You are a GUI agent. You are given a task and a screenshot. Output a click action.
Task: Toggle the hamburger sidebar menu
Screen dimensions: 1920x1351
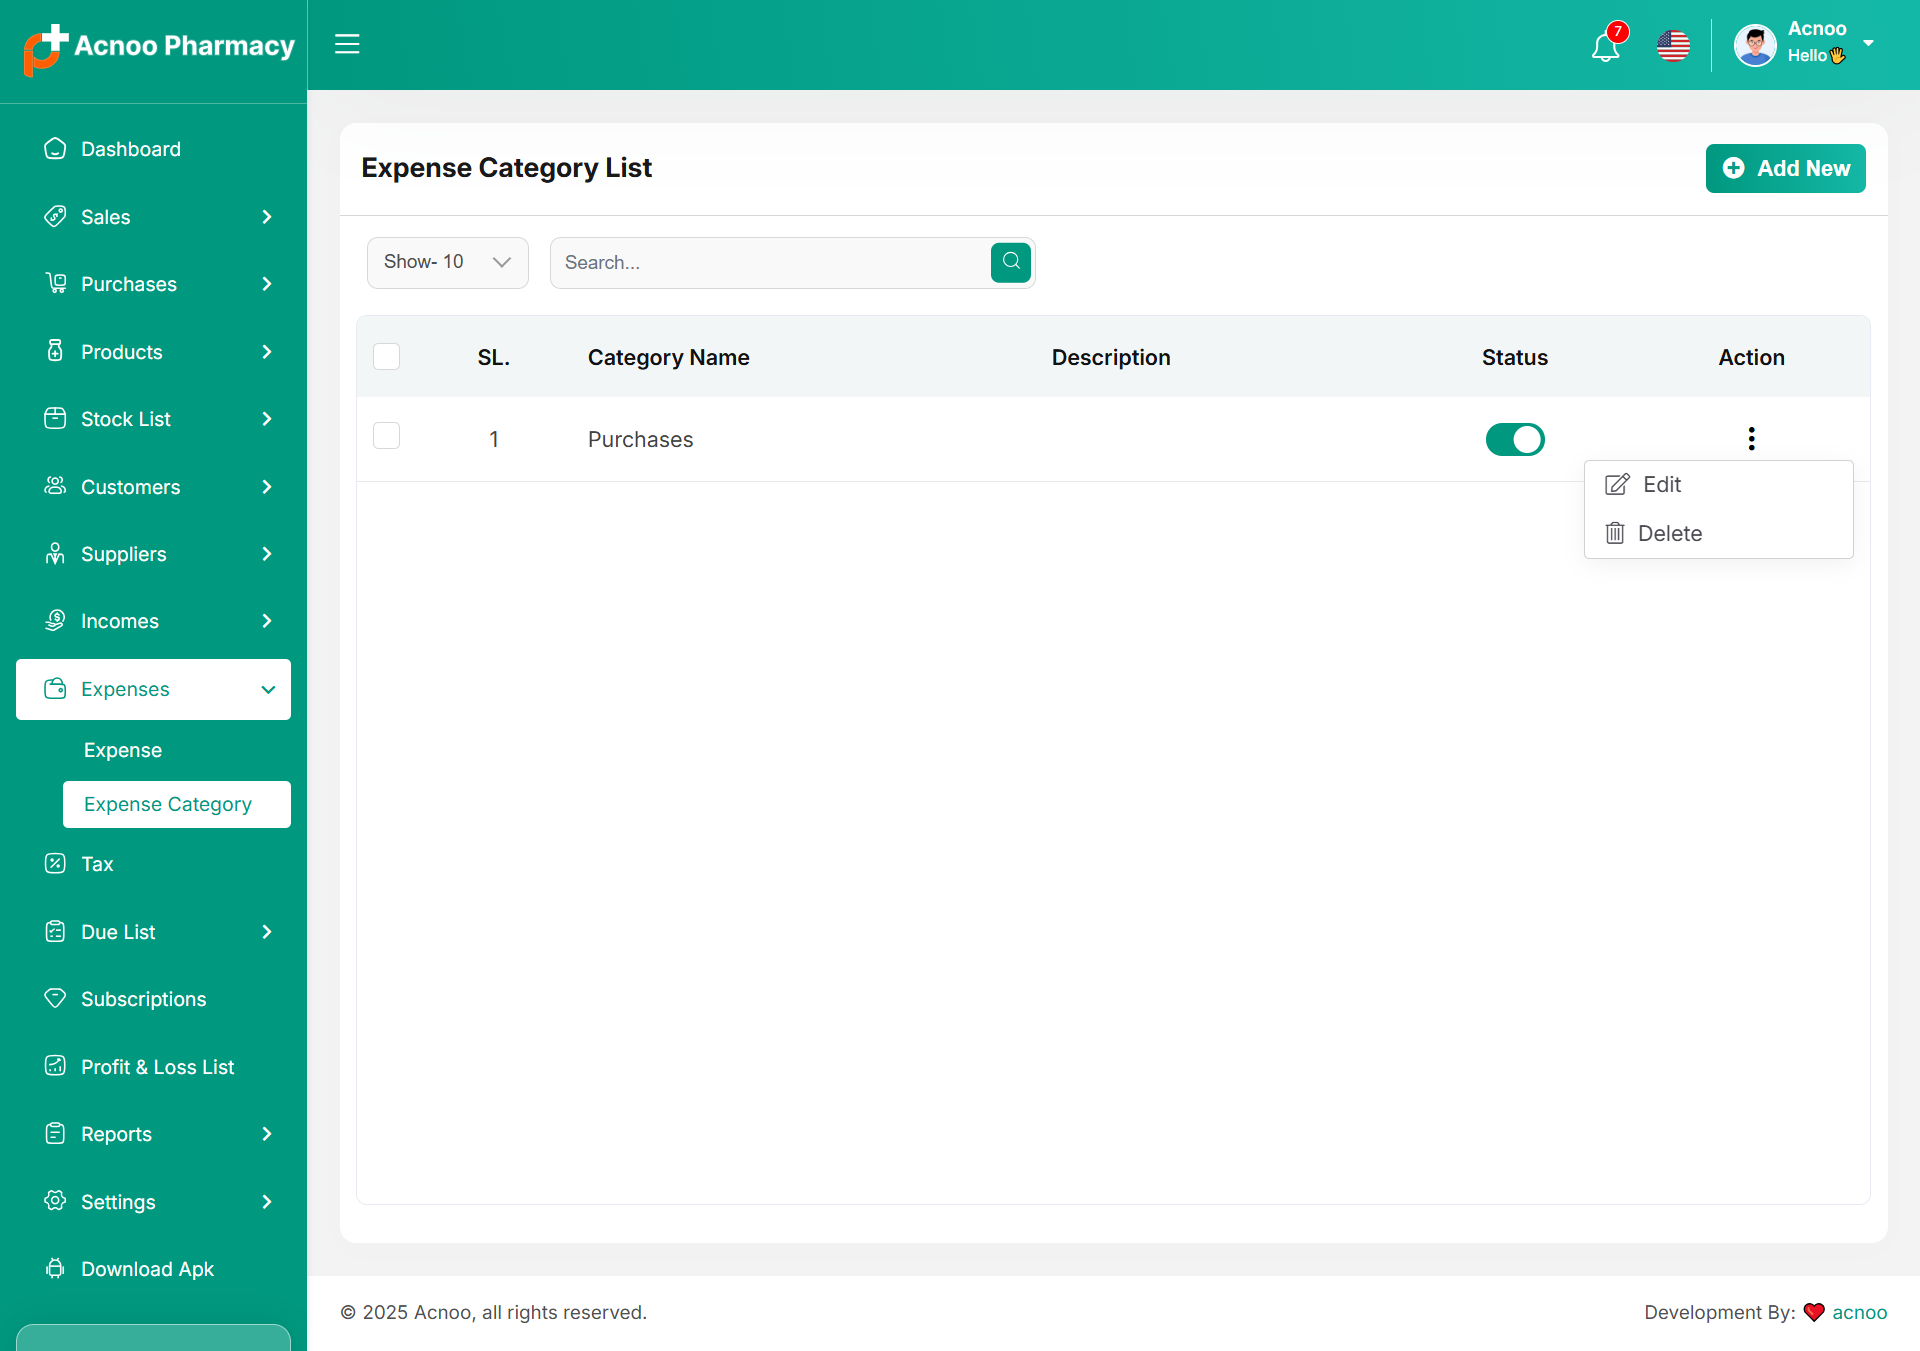click(347, 44)
